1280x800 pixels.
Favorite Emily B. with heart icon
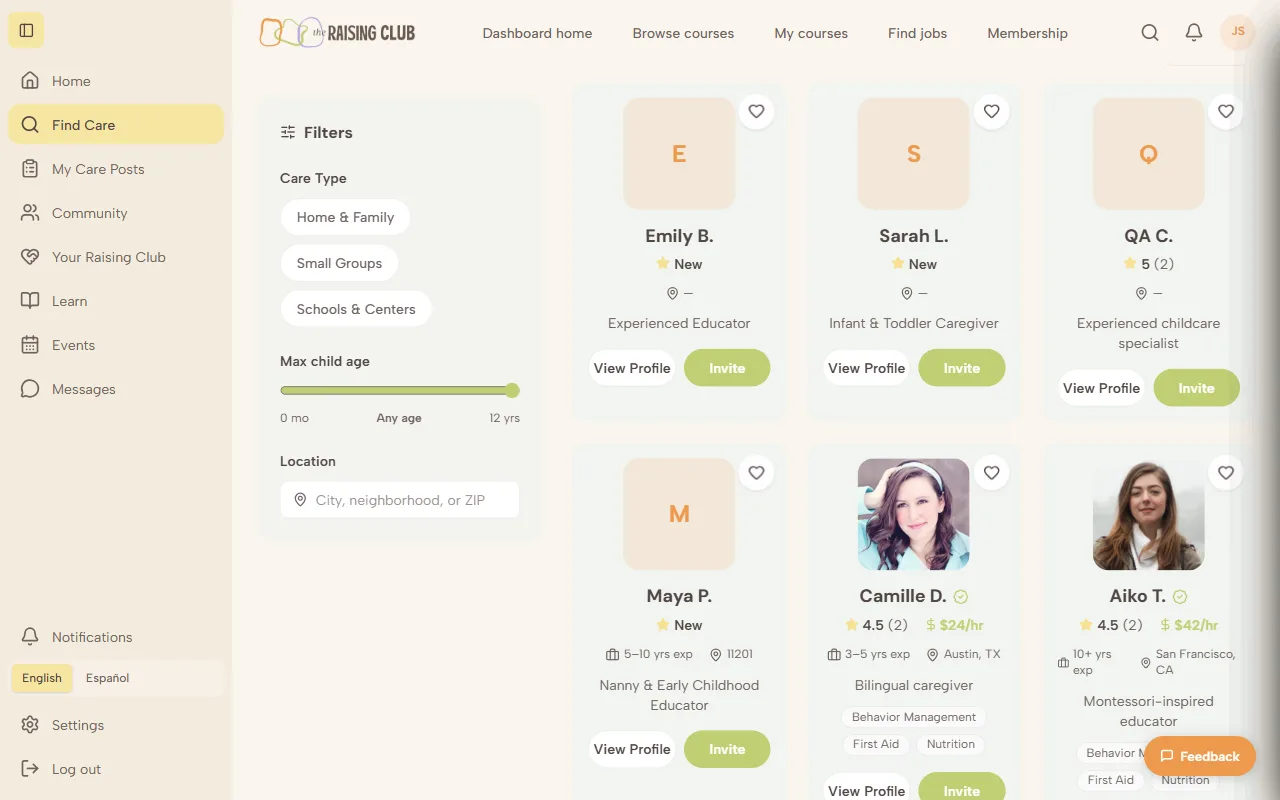click(x=756, y=111)
